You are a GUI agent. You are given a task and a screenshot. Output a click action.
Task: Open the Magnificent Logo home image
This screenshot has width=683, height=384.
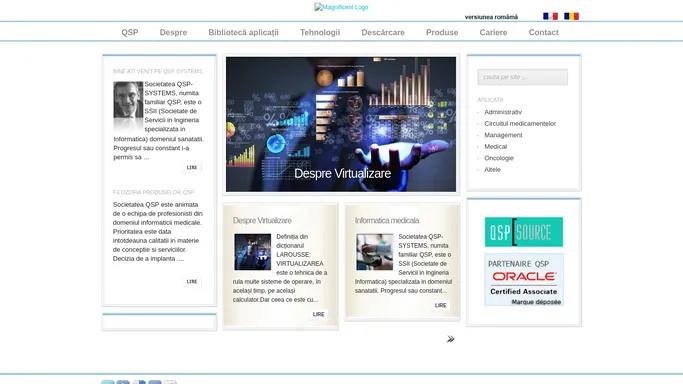(x=341, y=7)
